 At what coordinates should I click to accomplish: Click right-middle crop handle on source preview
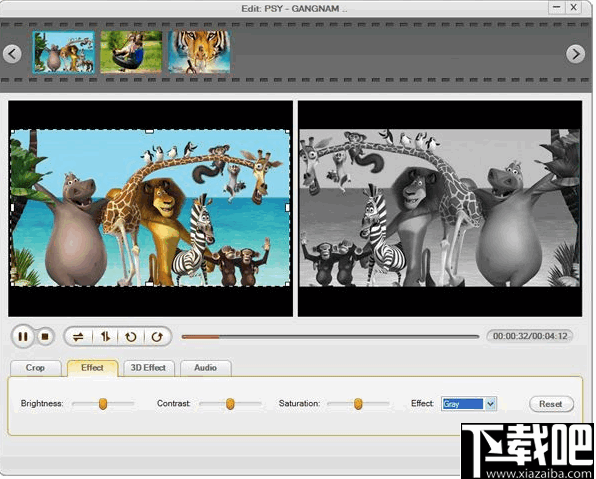coord(287,207)
